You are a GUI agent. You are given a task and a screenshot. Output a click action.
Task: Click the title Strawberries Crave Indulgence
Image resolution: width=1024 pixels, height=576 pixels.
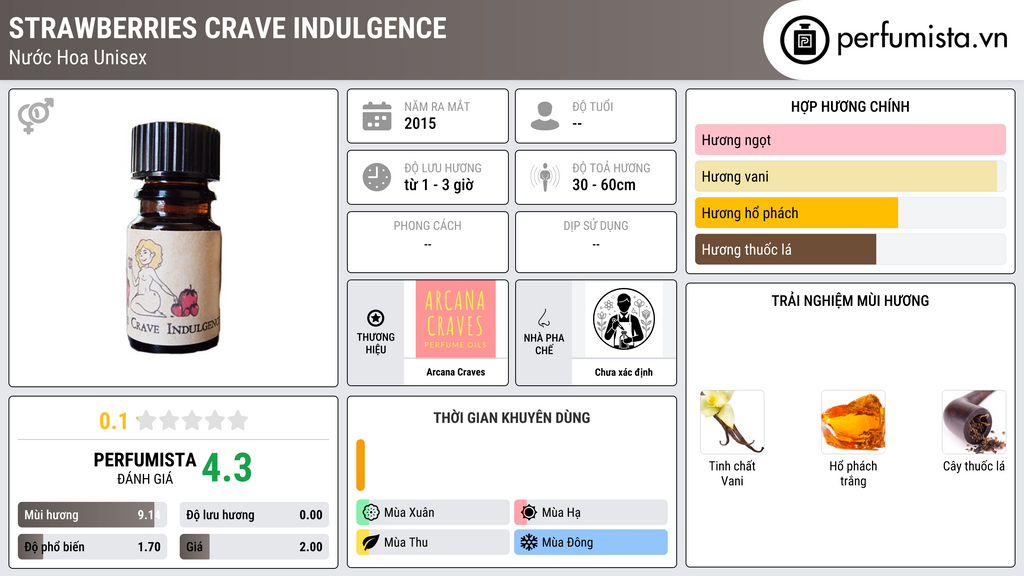click(x=227, y=28)
